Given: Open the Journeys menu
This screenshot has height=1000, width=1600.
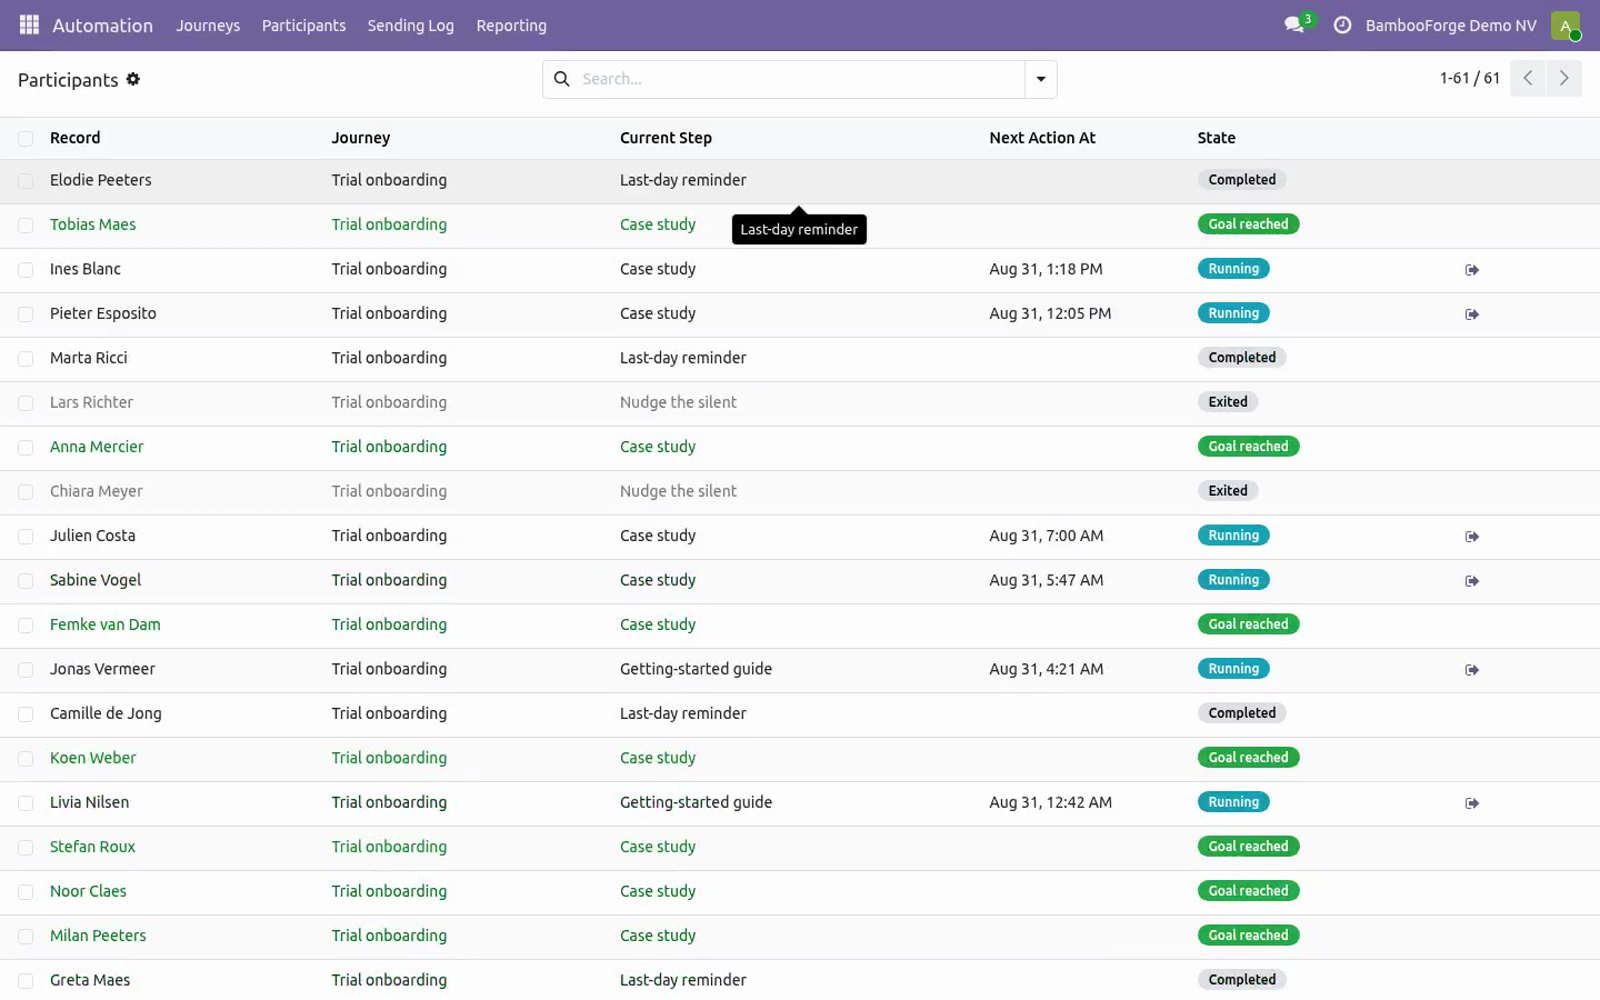Looking at the screenshot, I should (208, 25).
